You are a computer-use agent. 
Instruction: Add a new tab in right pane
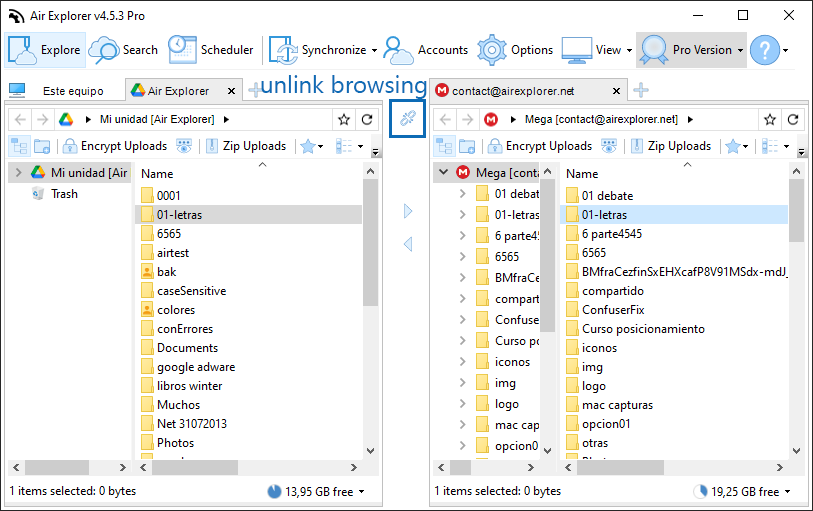click(x=641, y=90)
